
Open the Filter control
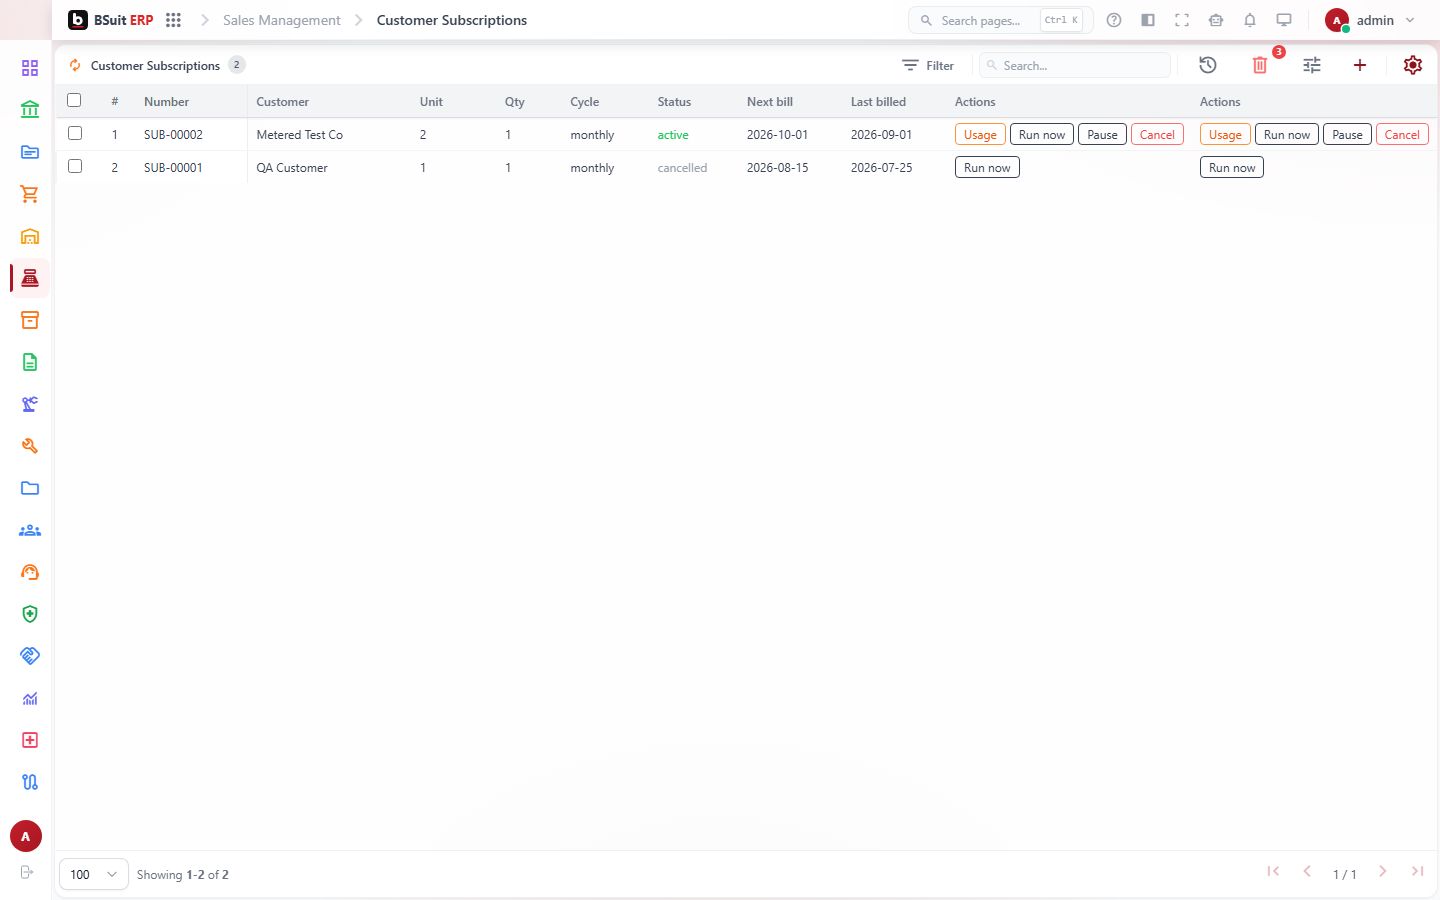[x=928, y=65]
